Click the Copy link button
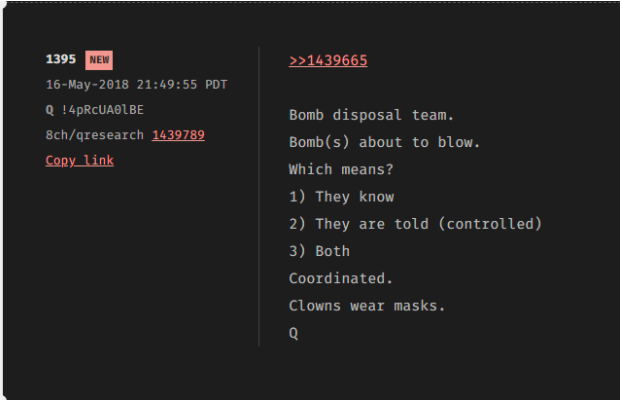This screenshot has height=401, width=620. pyautogui.click(x=80, y=160)
